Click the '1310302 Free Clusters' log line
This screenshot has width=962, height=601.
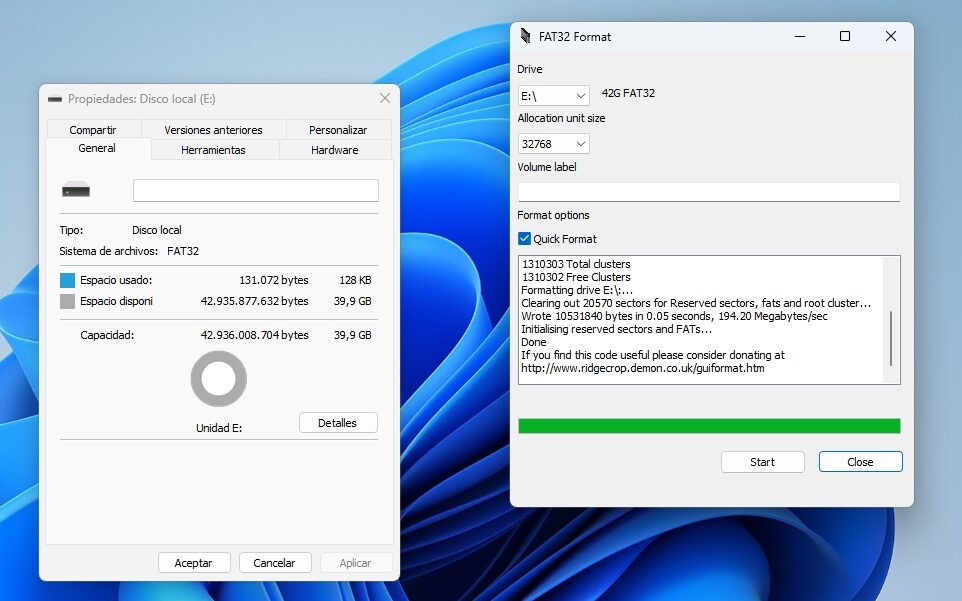pos(576,277)
